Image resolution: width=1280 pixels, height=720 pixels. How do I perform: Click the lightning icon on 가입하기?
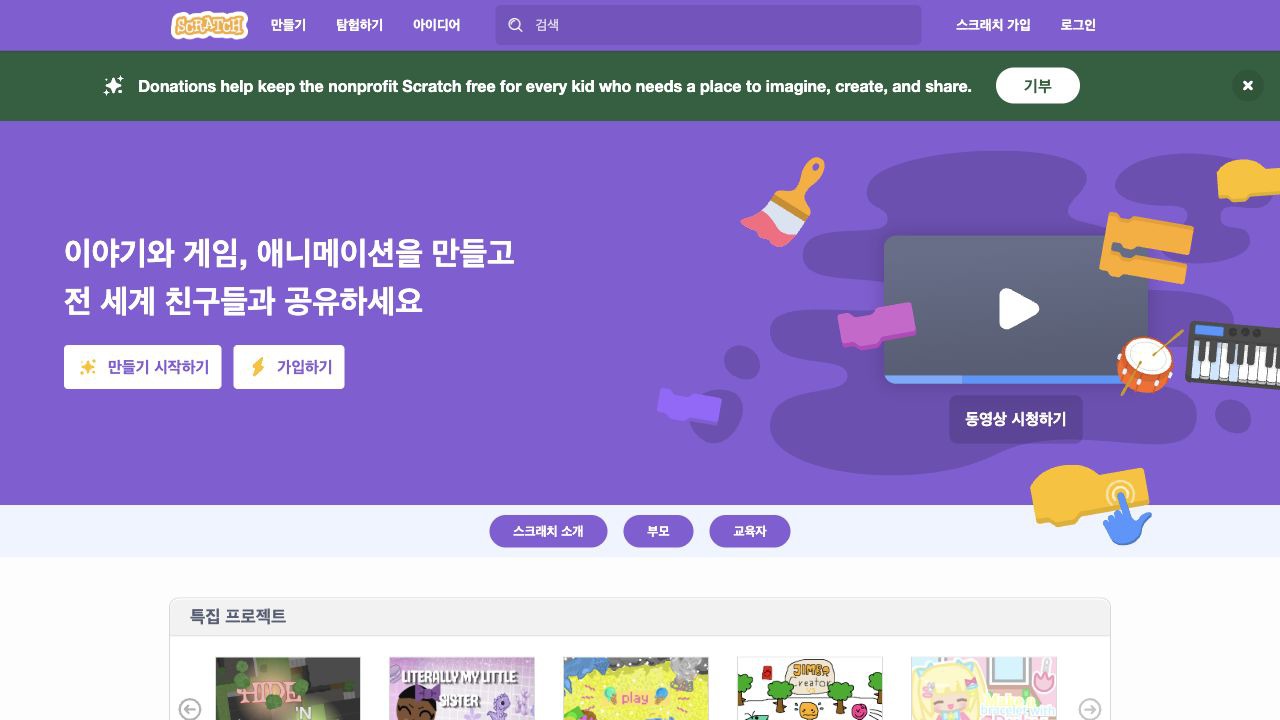pos(257,367)
